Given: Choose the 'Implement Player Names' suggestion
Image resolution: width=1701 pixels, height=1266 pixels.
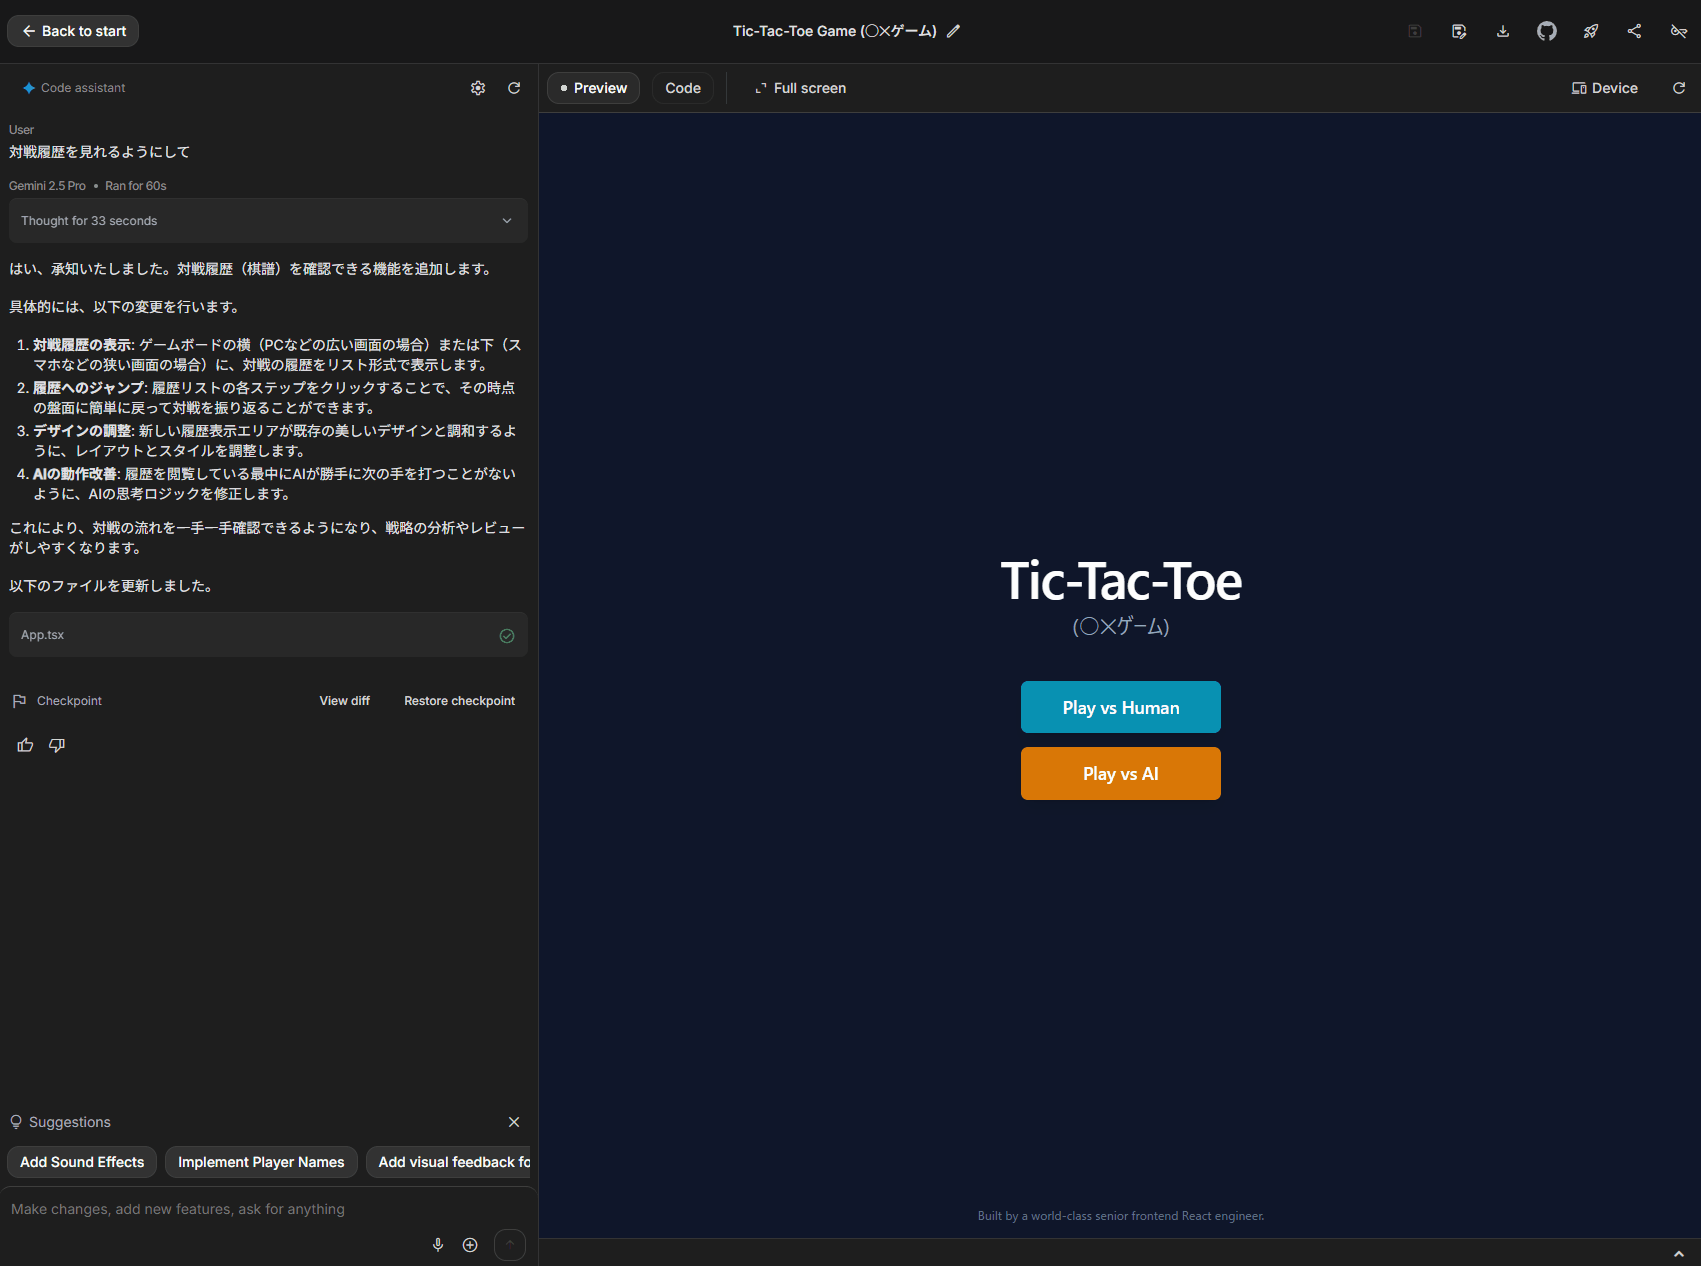Looking at the screenshot, I should coord(261,1162).
